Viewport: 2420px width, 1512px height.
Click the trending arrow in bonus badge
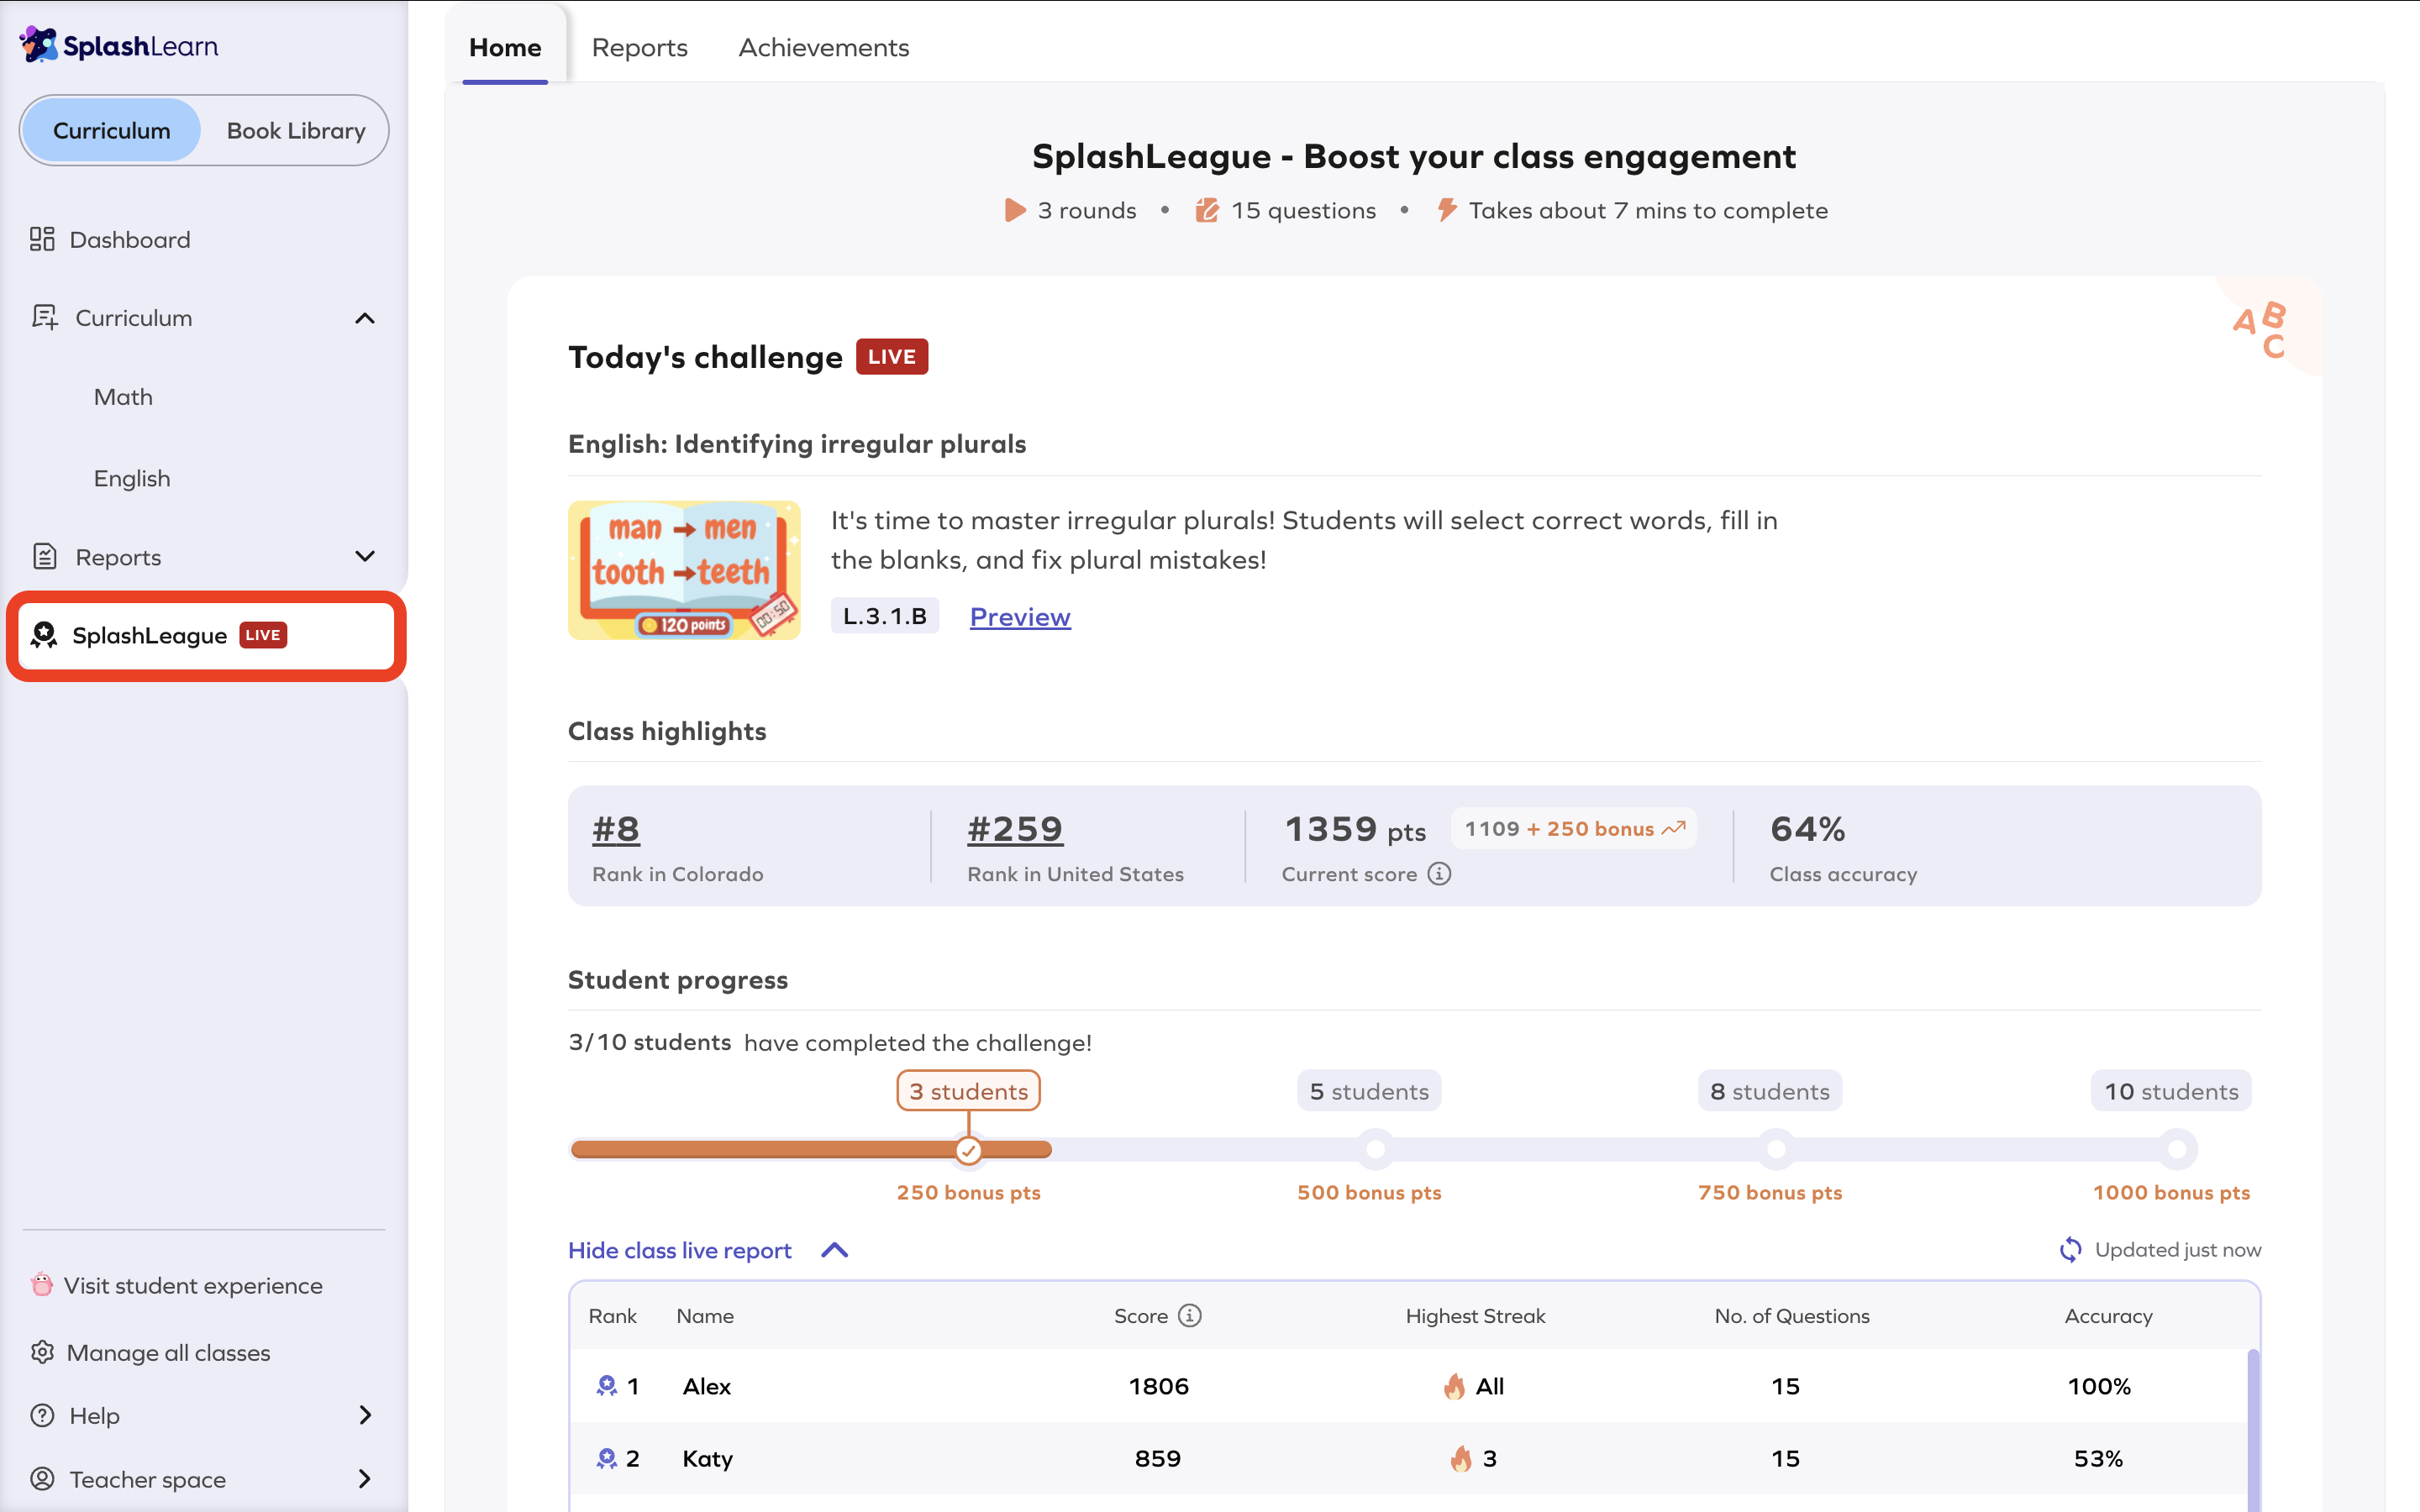pos(1674,828)
